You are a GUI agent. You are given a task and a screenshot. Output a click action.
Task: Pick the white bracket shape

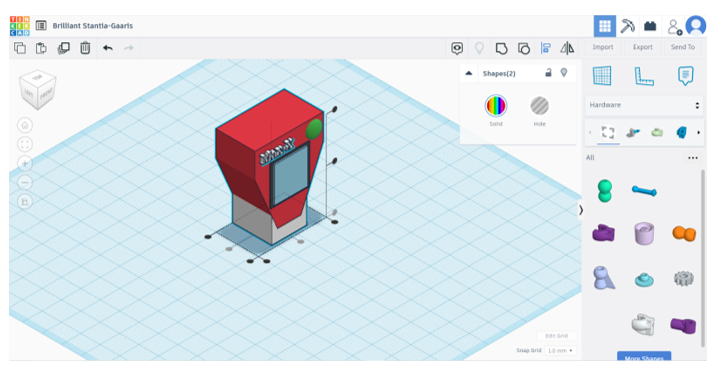(643, 324)
